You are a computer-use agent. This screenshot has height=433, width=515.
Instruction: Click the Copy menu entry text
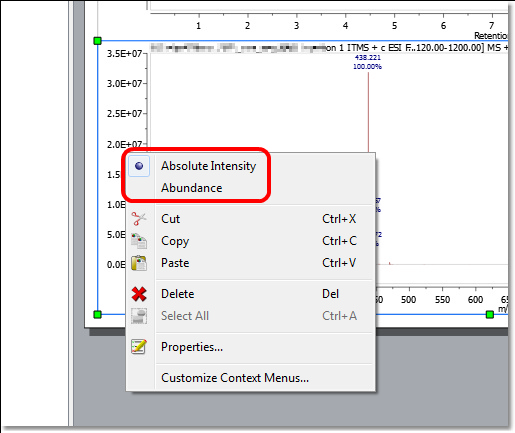[175, 241]
